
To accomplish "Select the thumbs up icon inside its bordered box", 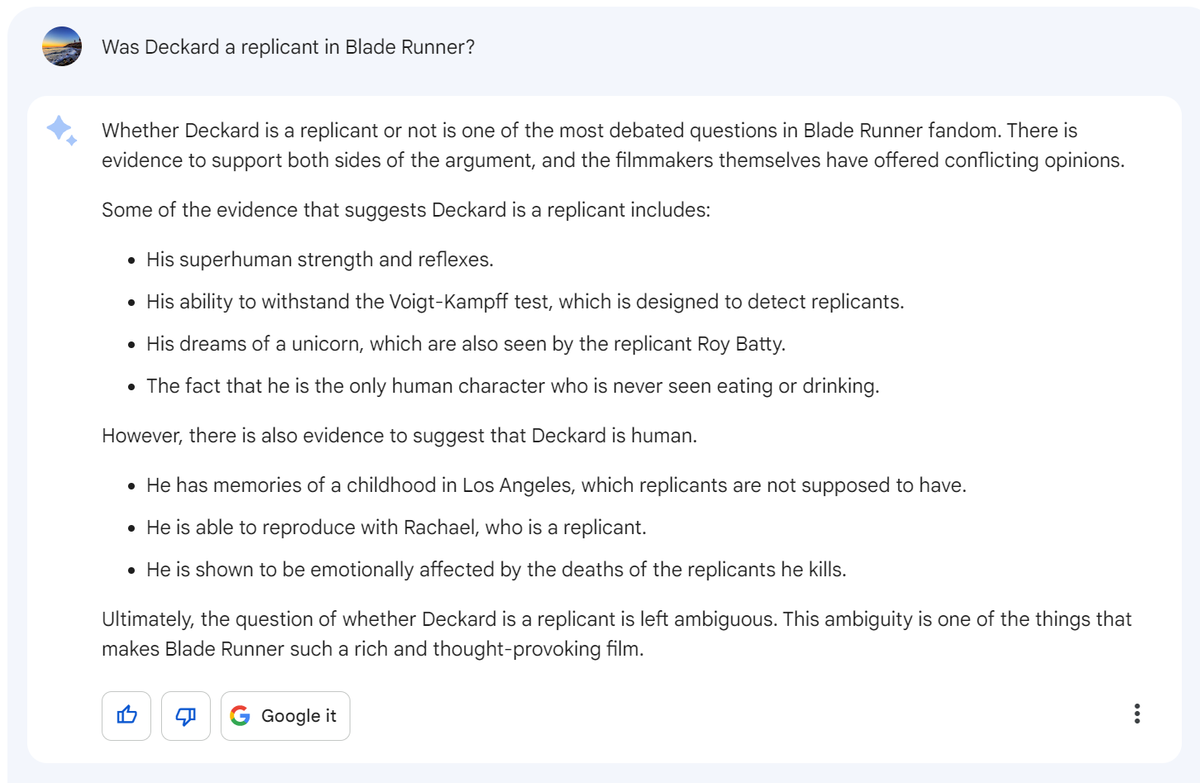I will (x=126, y=715).
